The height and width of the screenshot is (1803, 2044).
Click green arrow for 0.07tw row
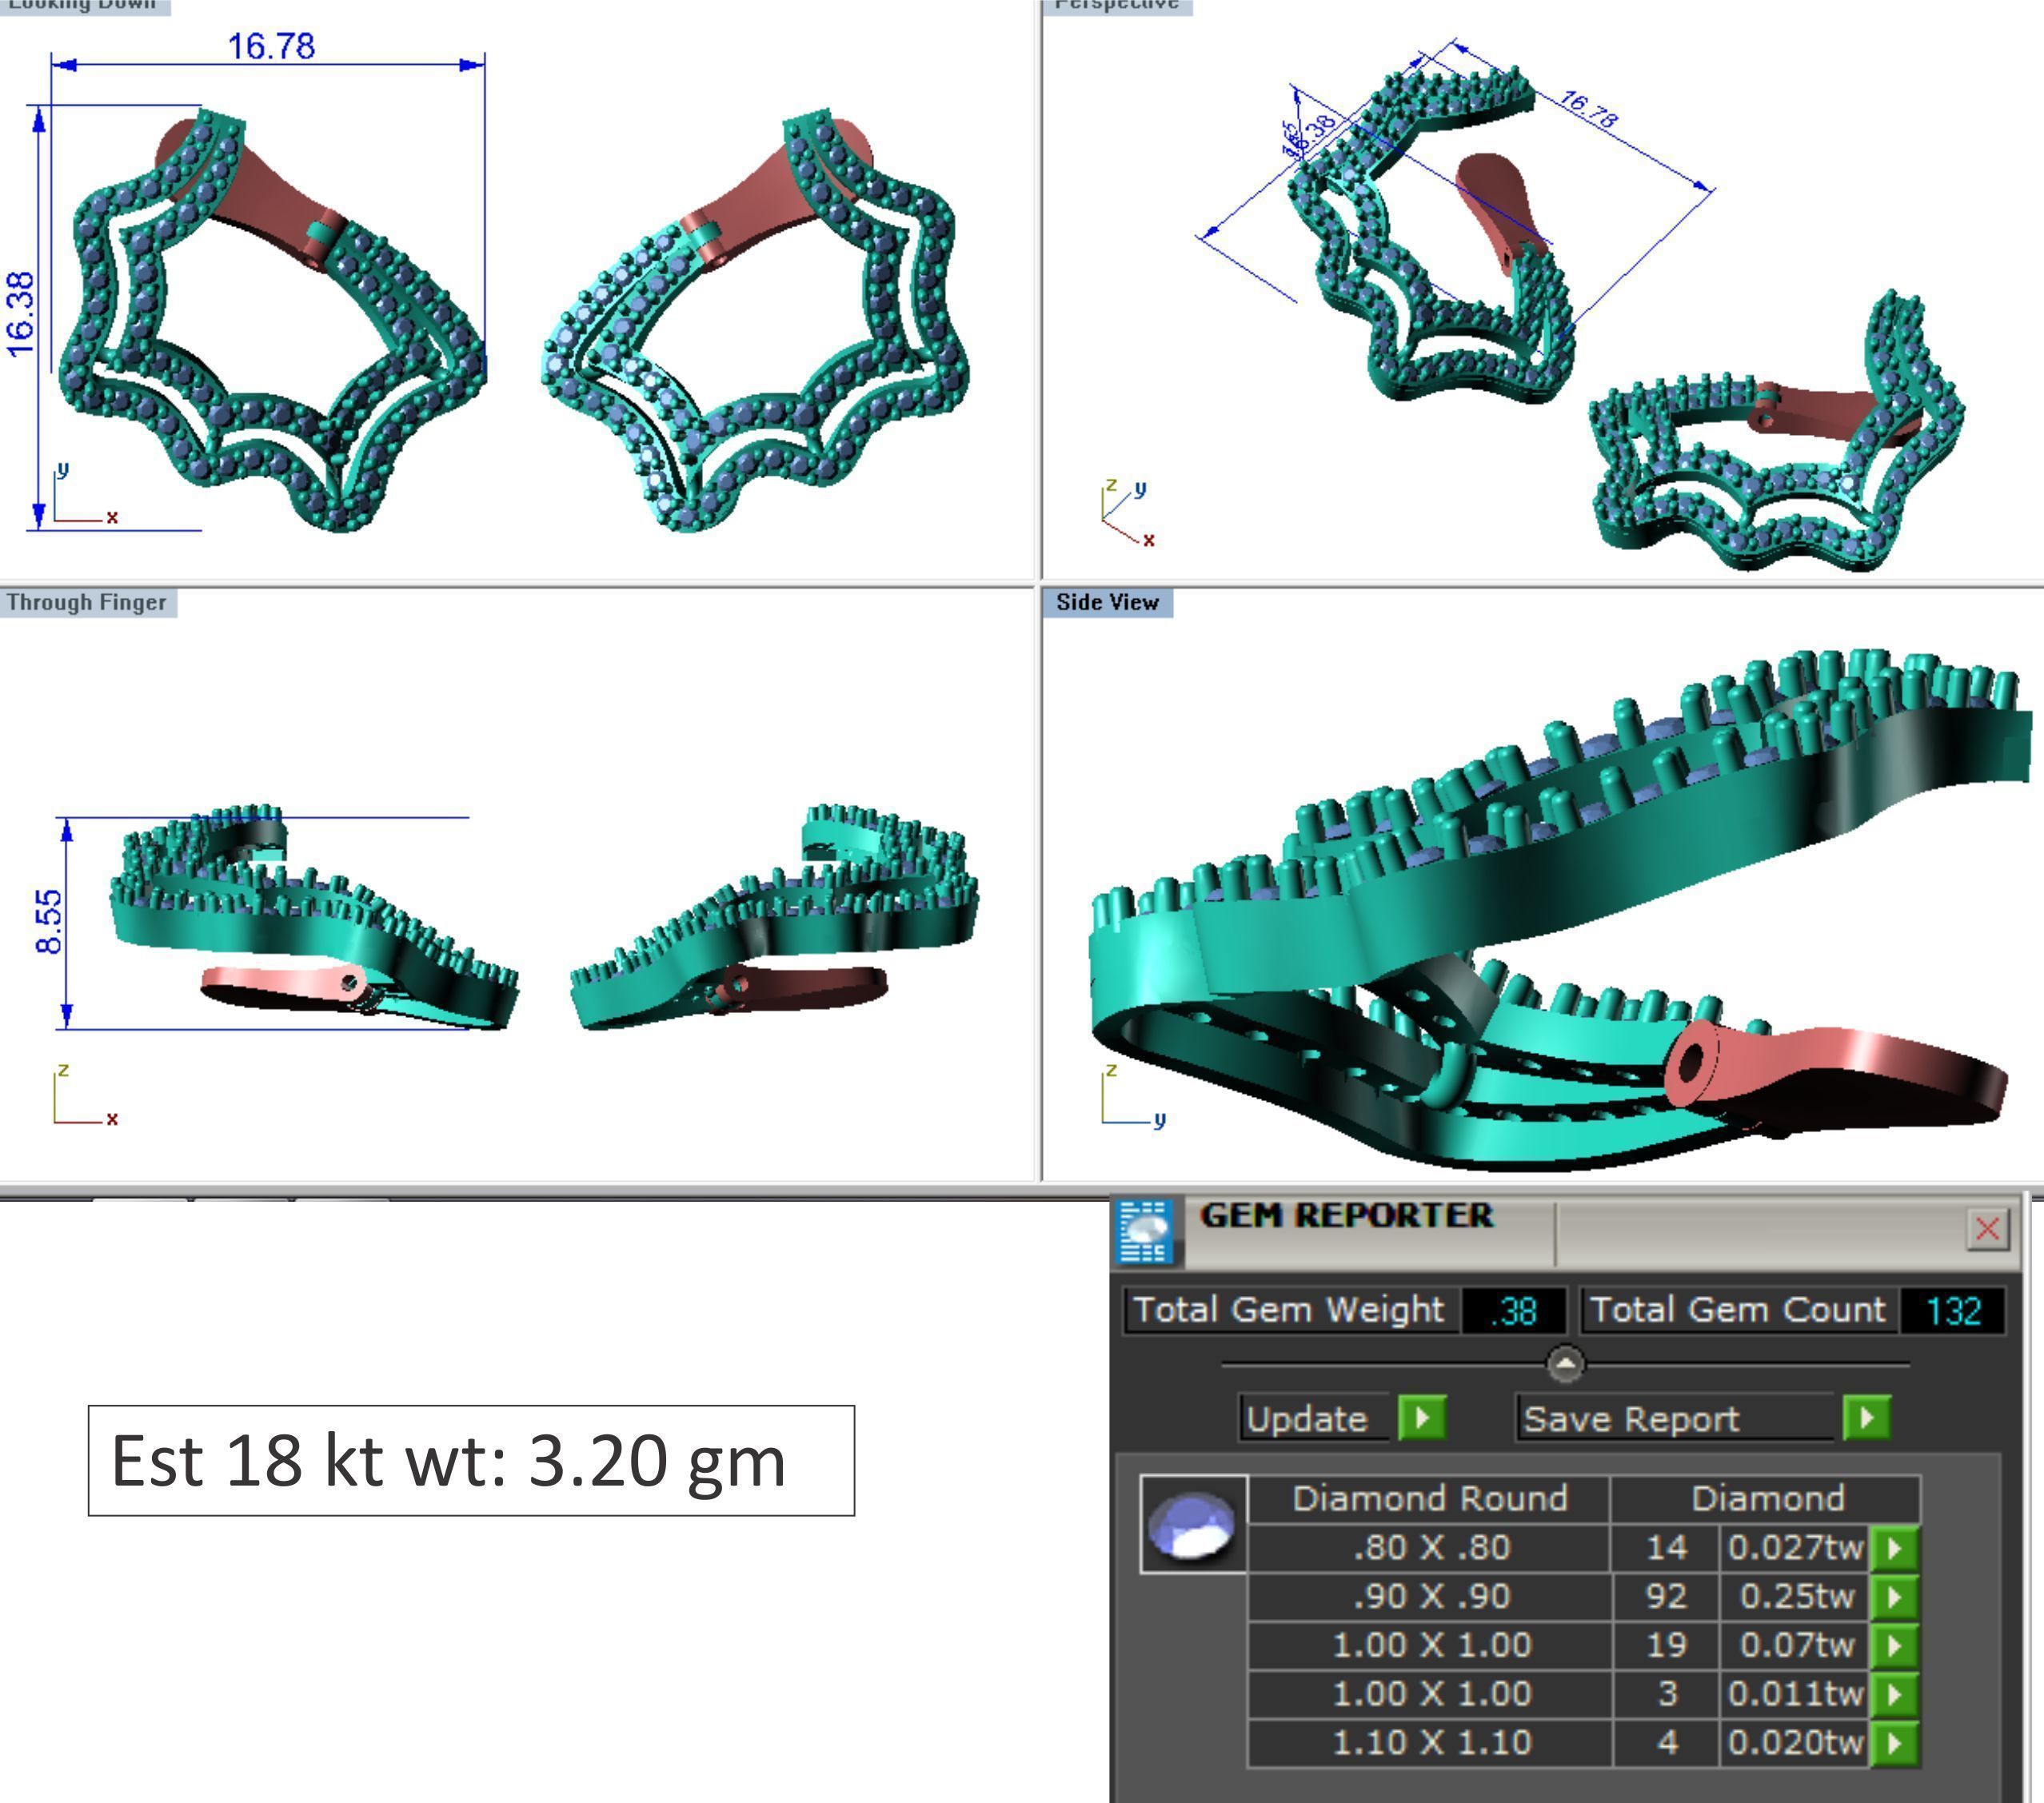[1894, 1645]
